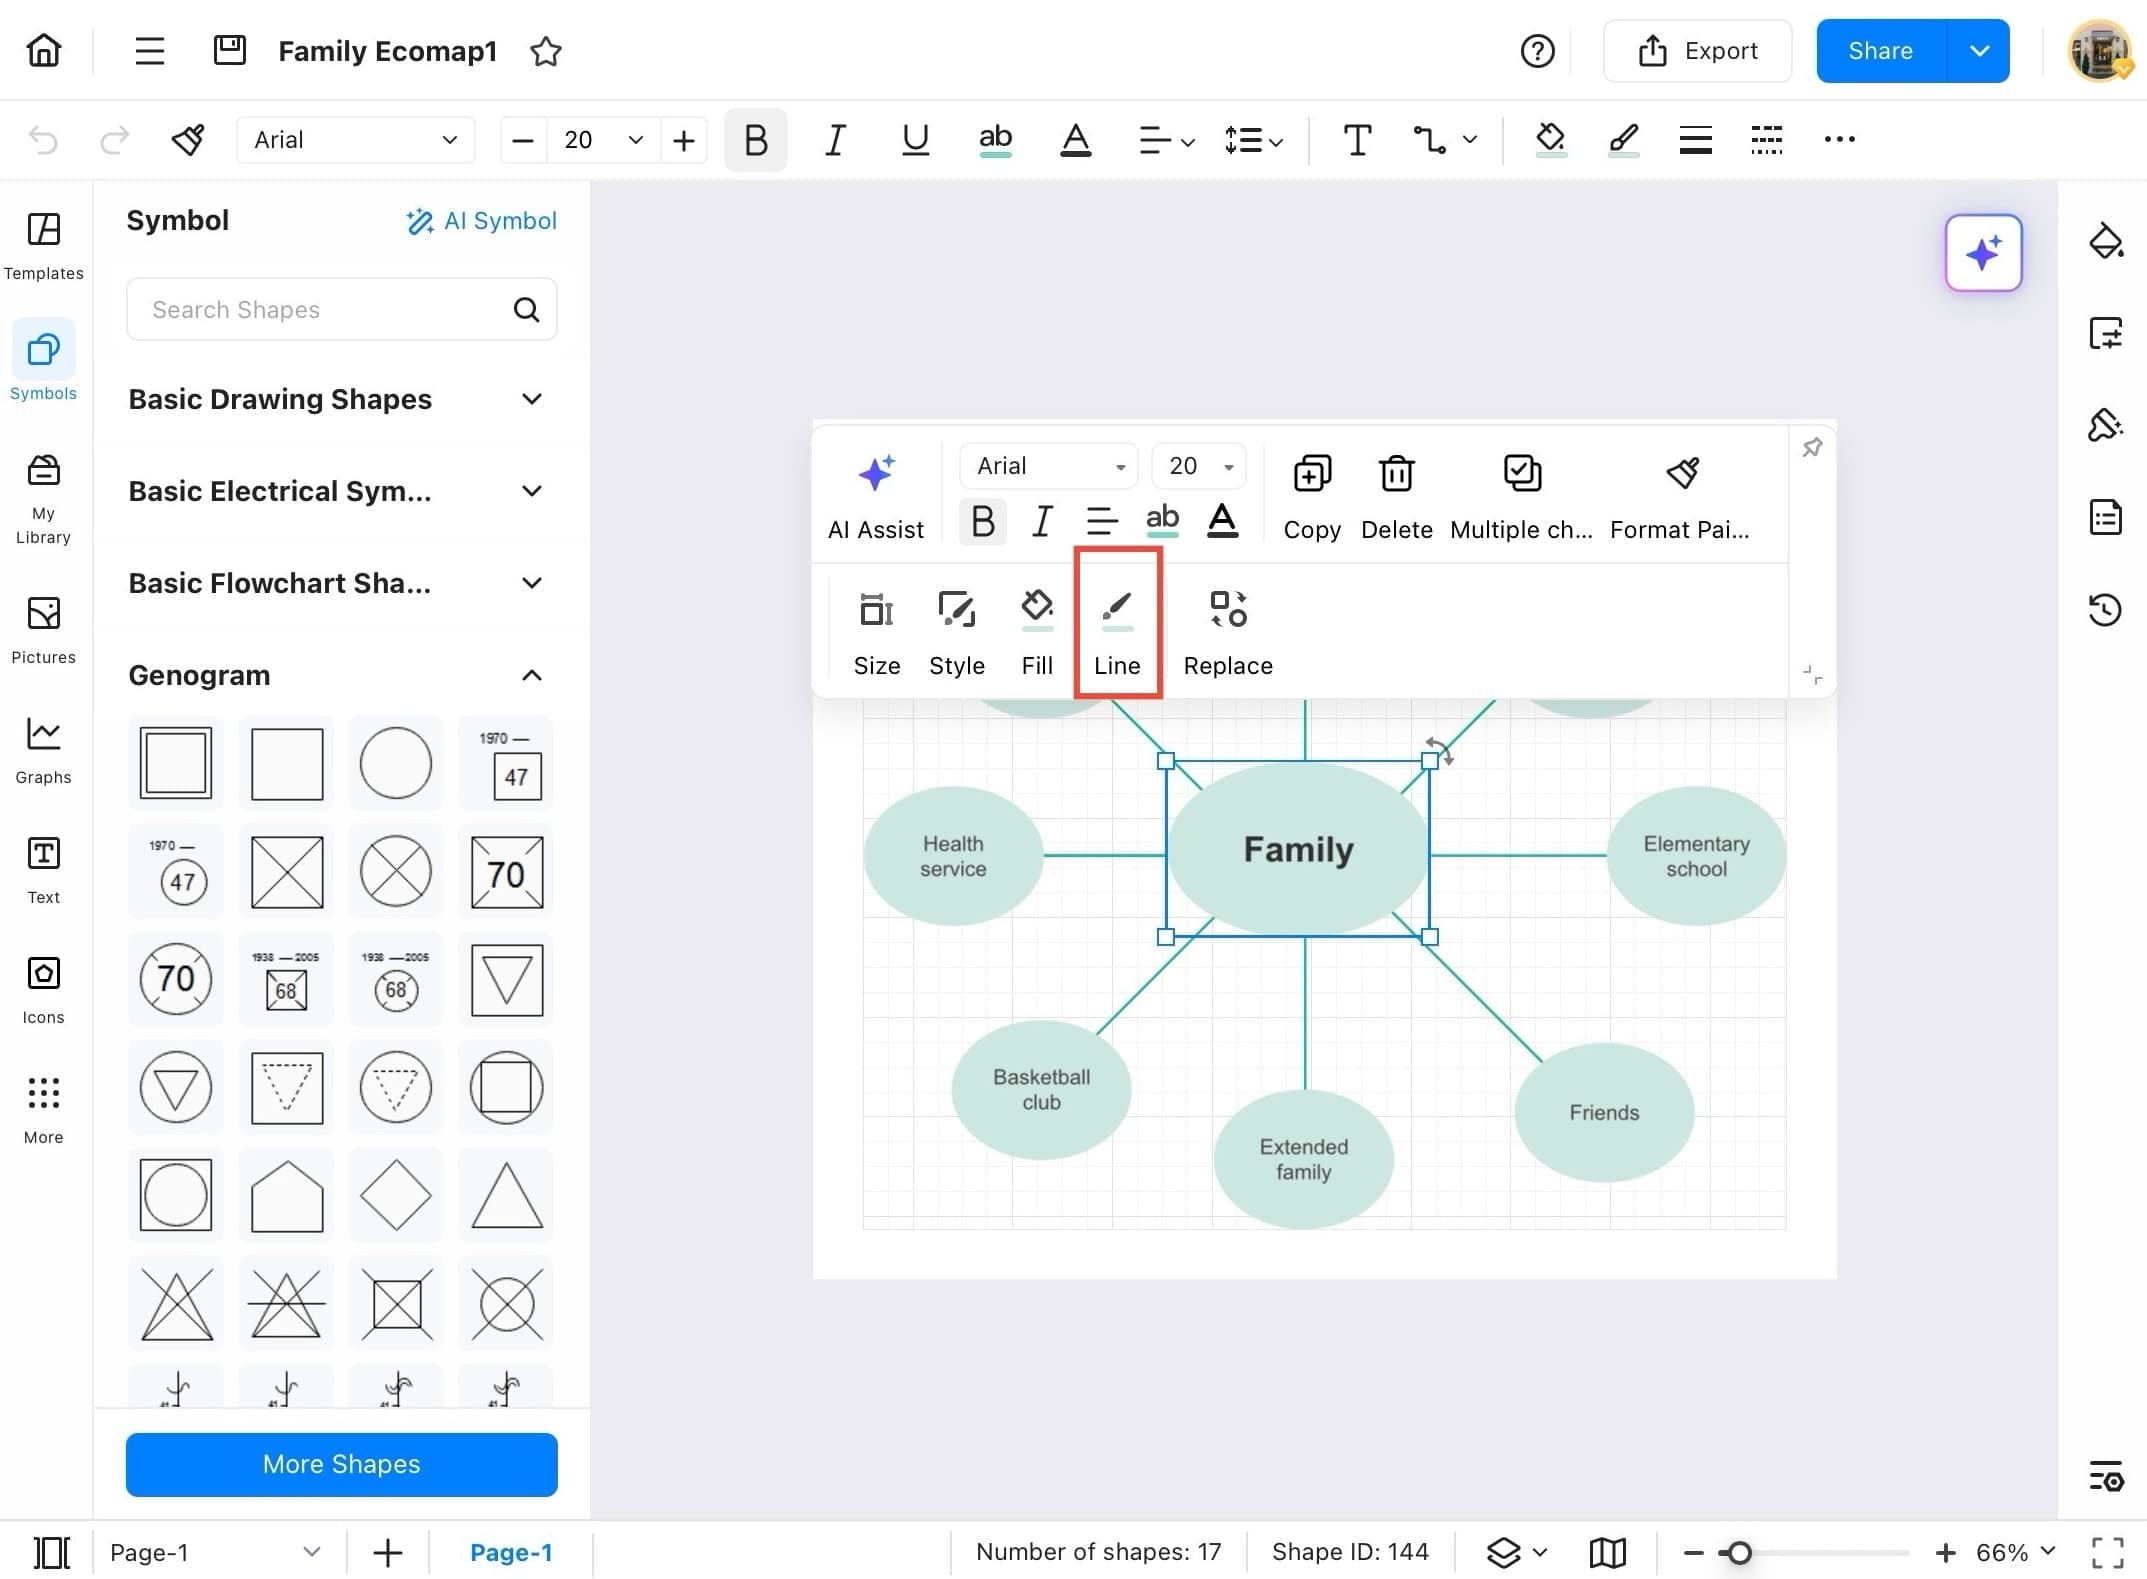Pin the floating toolbar
Image resolution: width=2147 pixels, height=1579 pixels.
click(1812, 447)
